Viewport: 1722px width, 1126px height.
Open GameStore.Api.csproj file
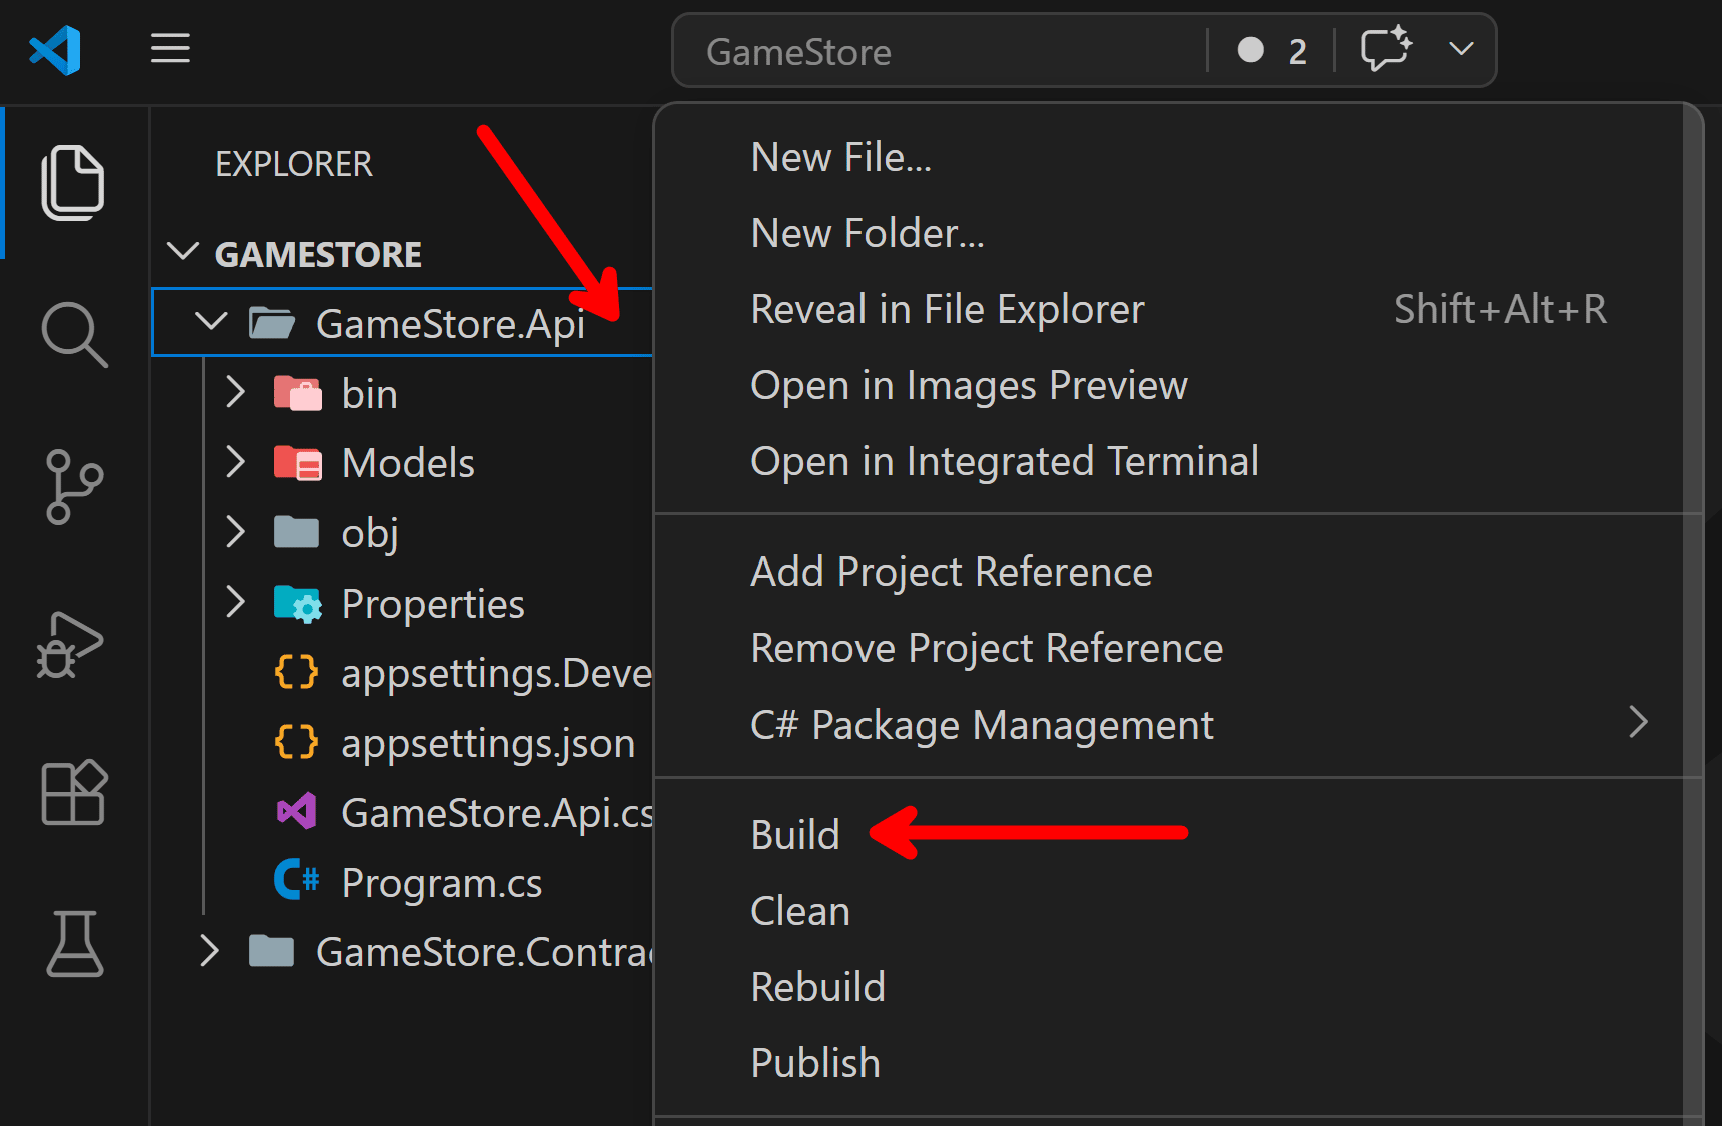point(497,814)
